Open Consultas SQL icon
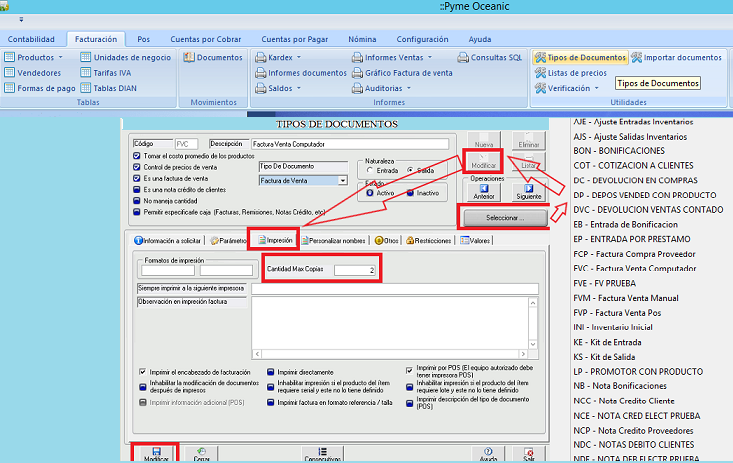Viewport: 733px width, 463px height. pos(463,58)
